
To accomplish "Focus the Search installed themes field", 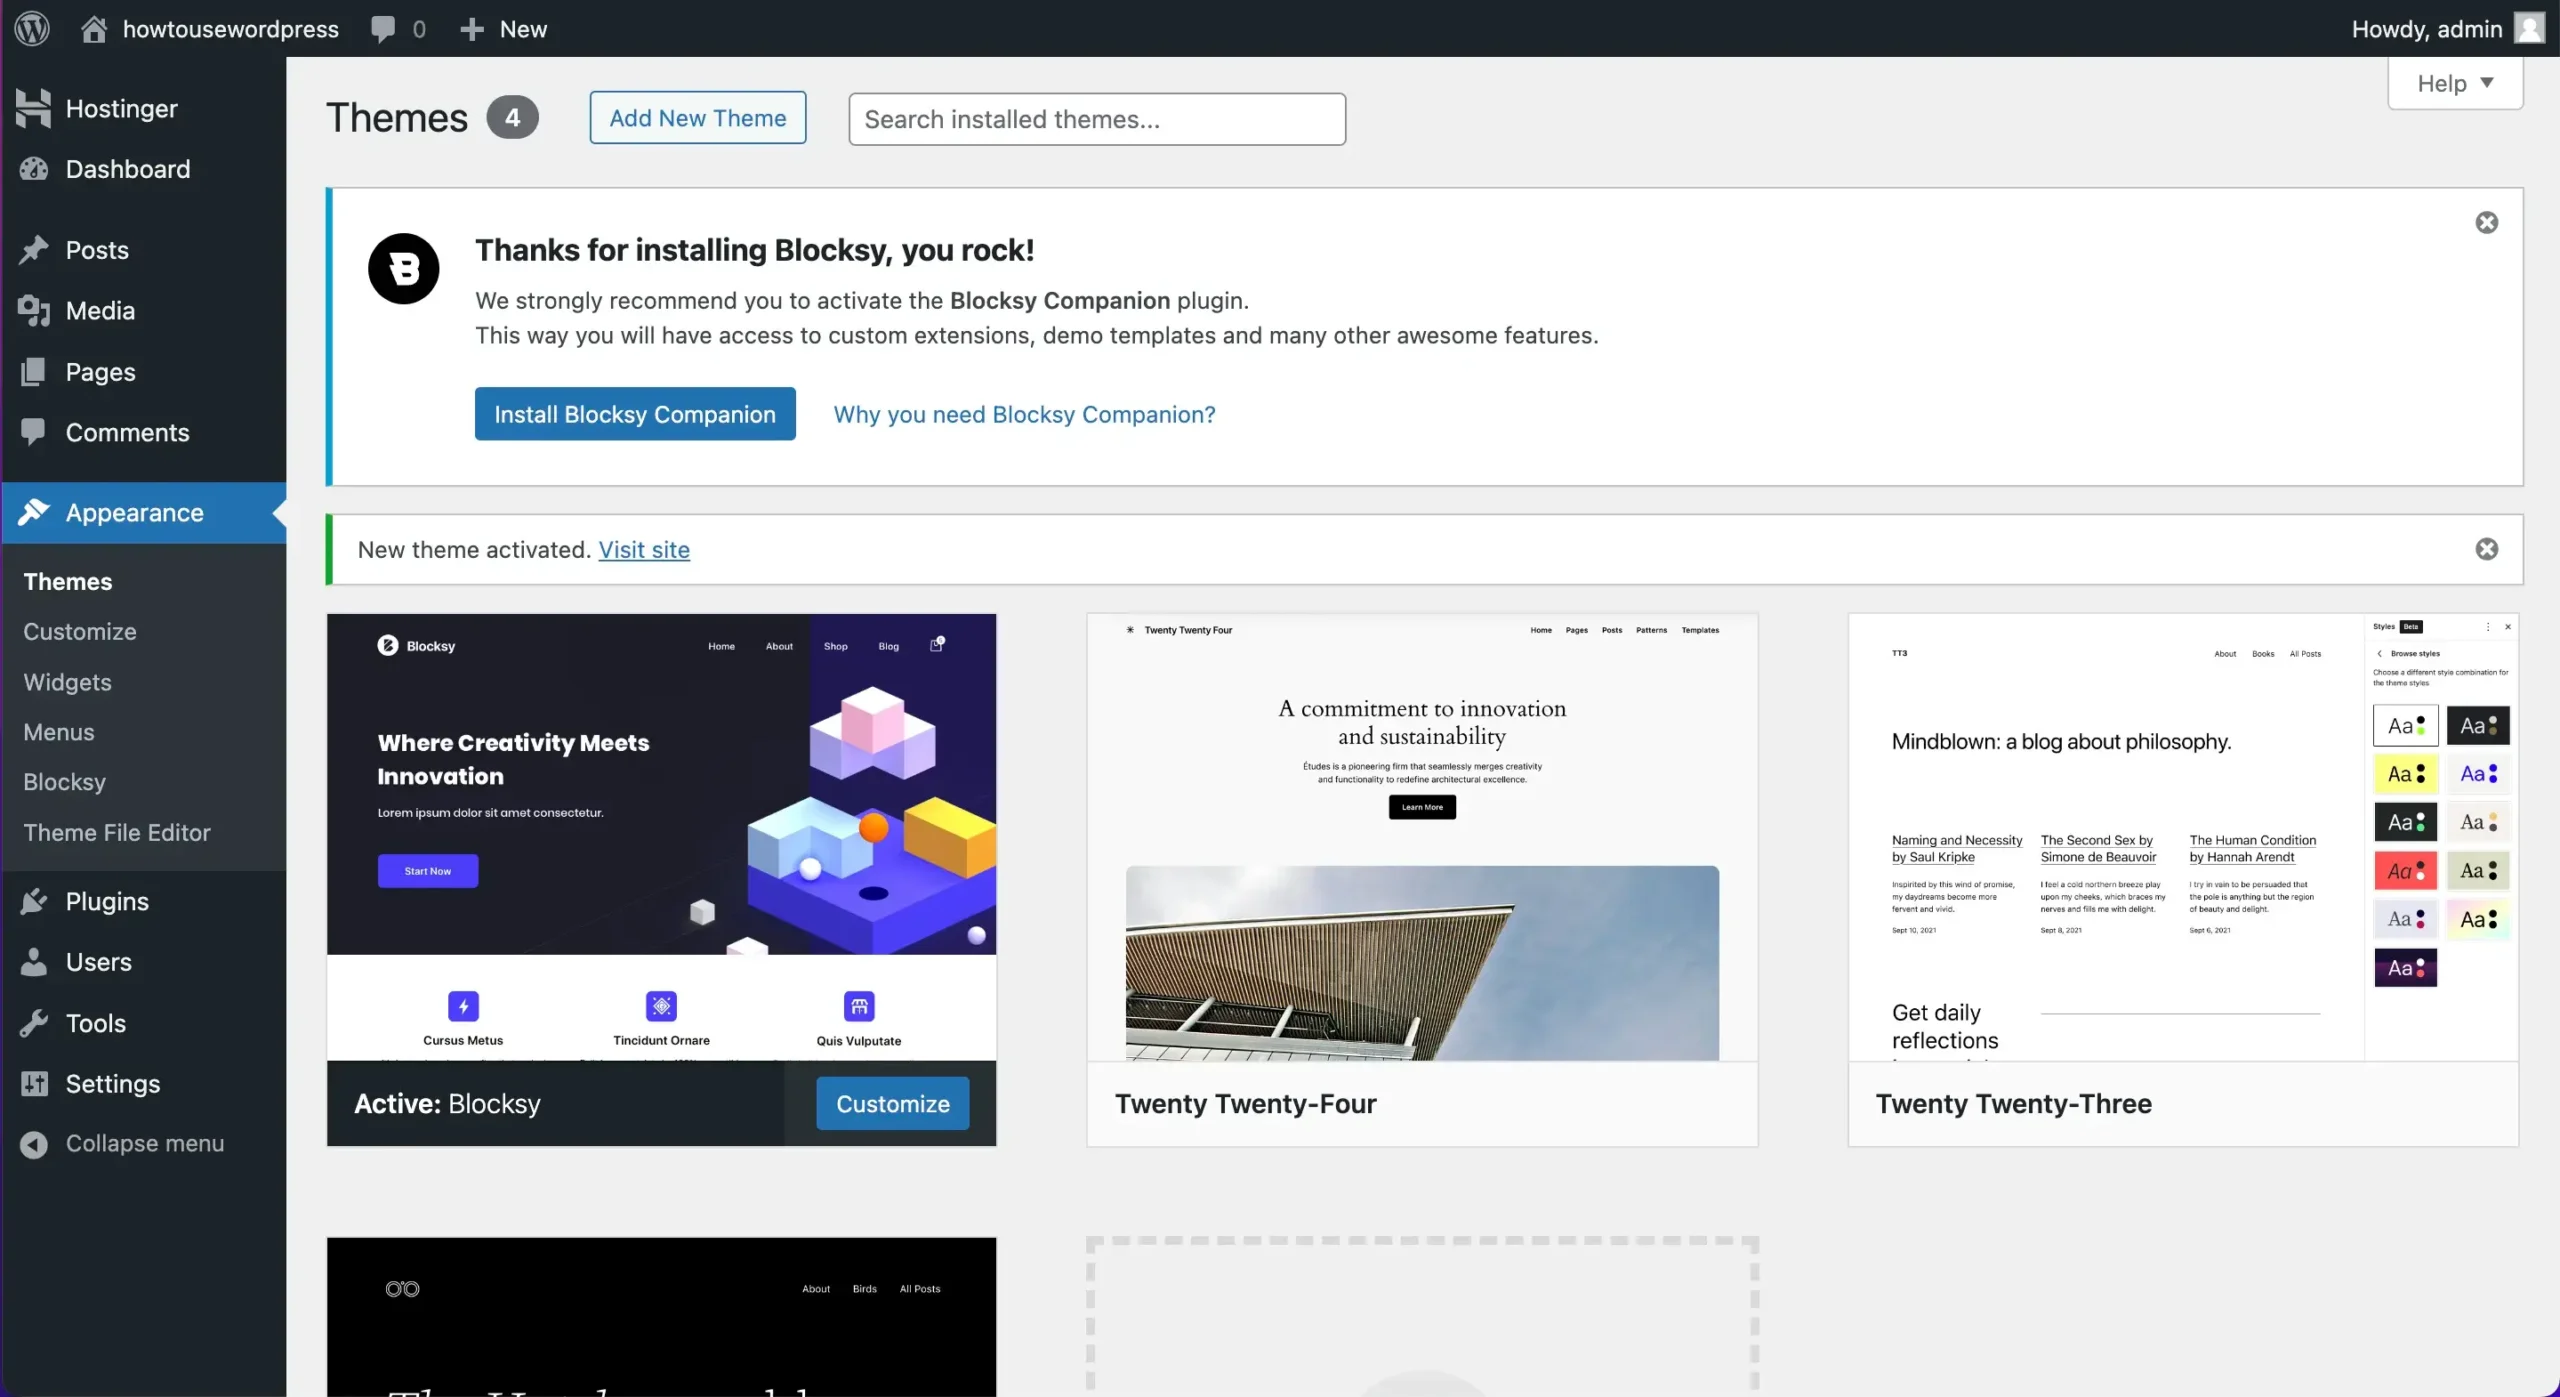I will pos(1097,119).
